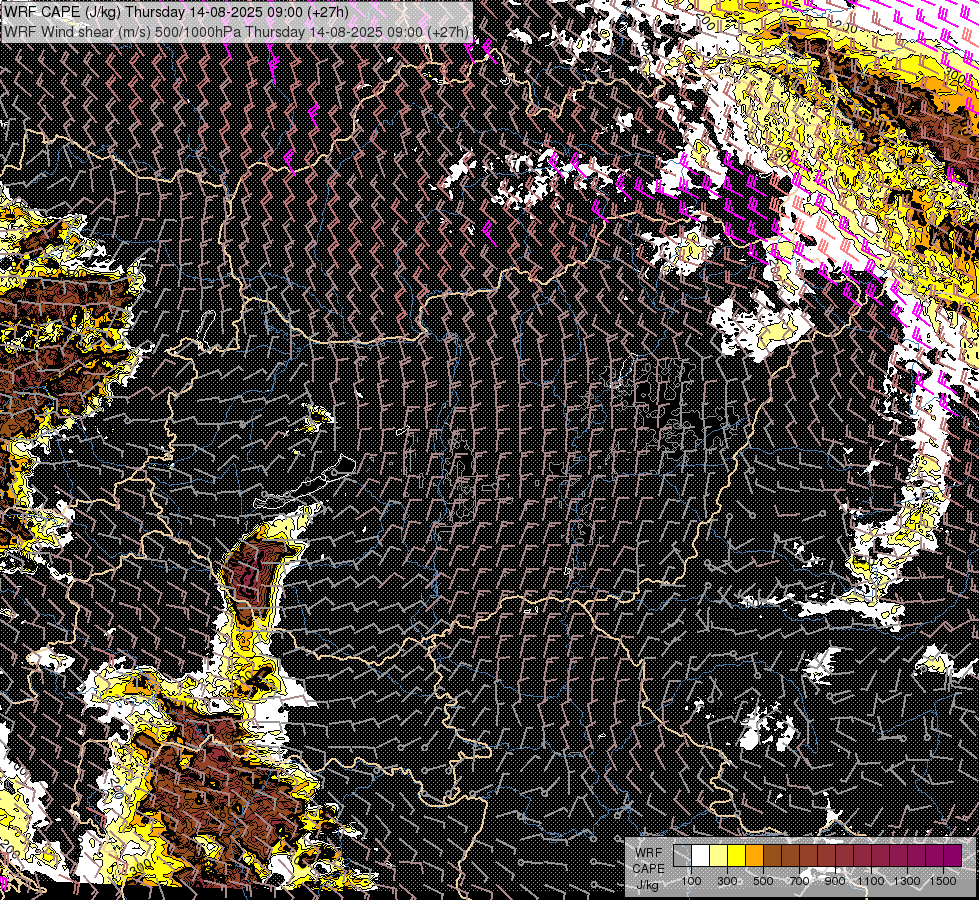Click the 300 legend tick label
979x900 pixels.
727,881
